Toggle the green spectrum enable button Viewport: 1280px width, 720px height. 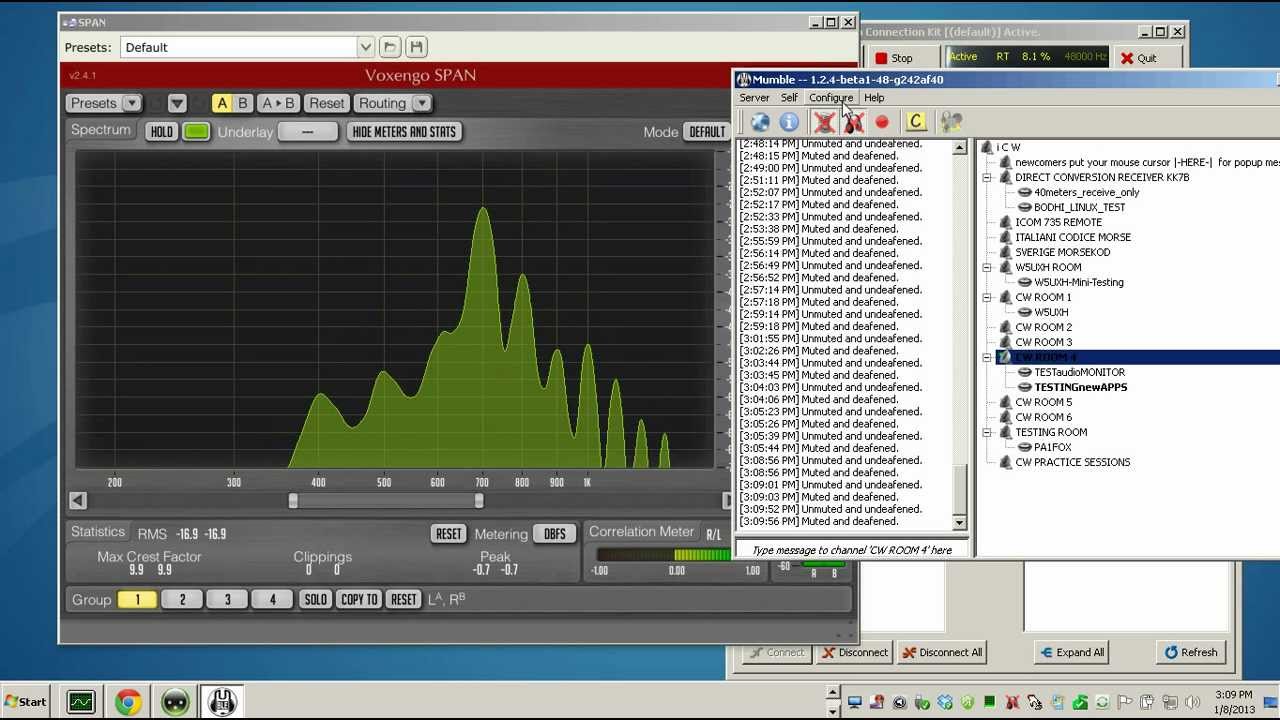(196, 132)
